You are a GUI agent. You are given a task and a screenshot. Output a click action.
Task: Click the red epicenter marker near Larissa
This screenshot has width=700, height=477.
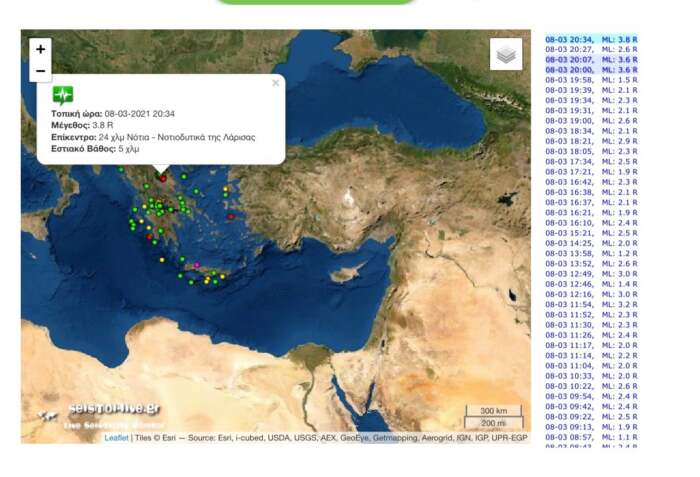click(x=162, y=179)
